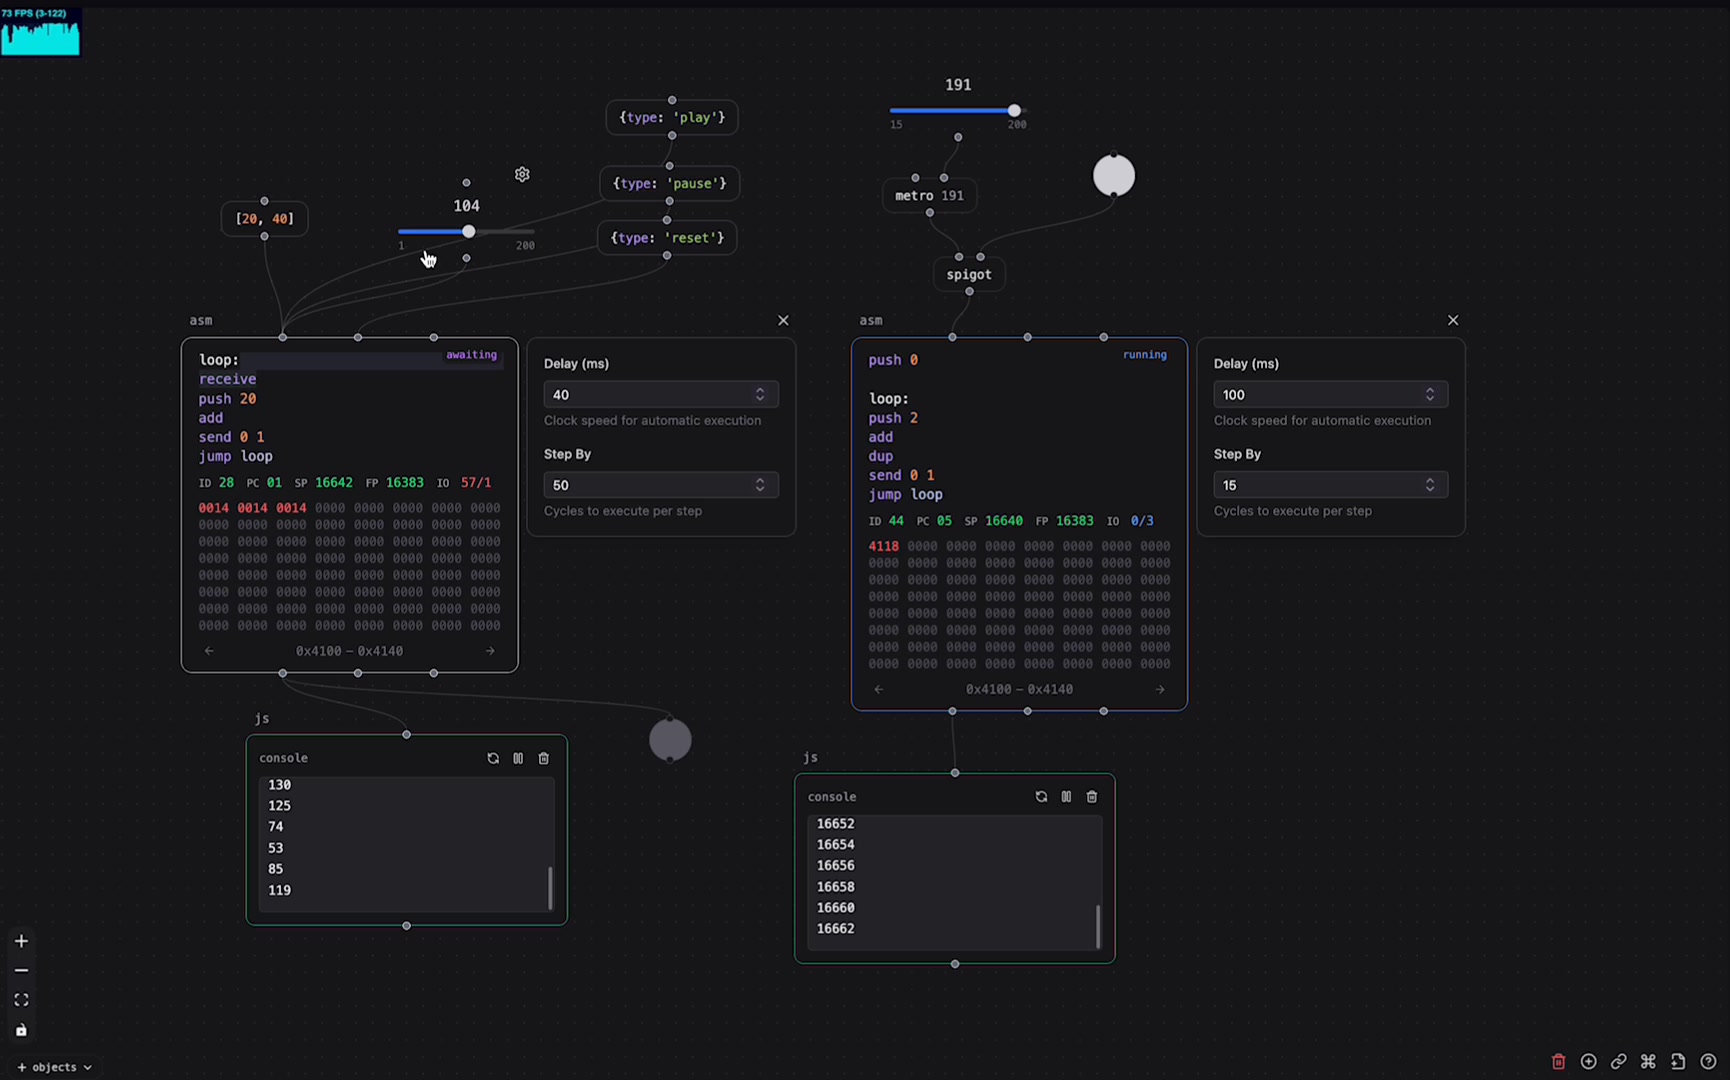Screen dimensions: 1730x1080
Task: Click the left asm IO value 57/1
Action: click(x=476, y=483)
